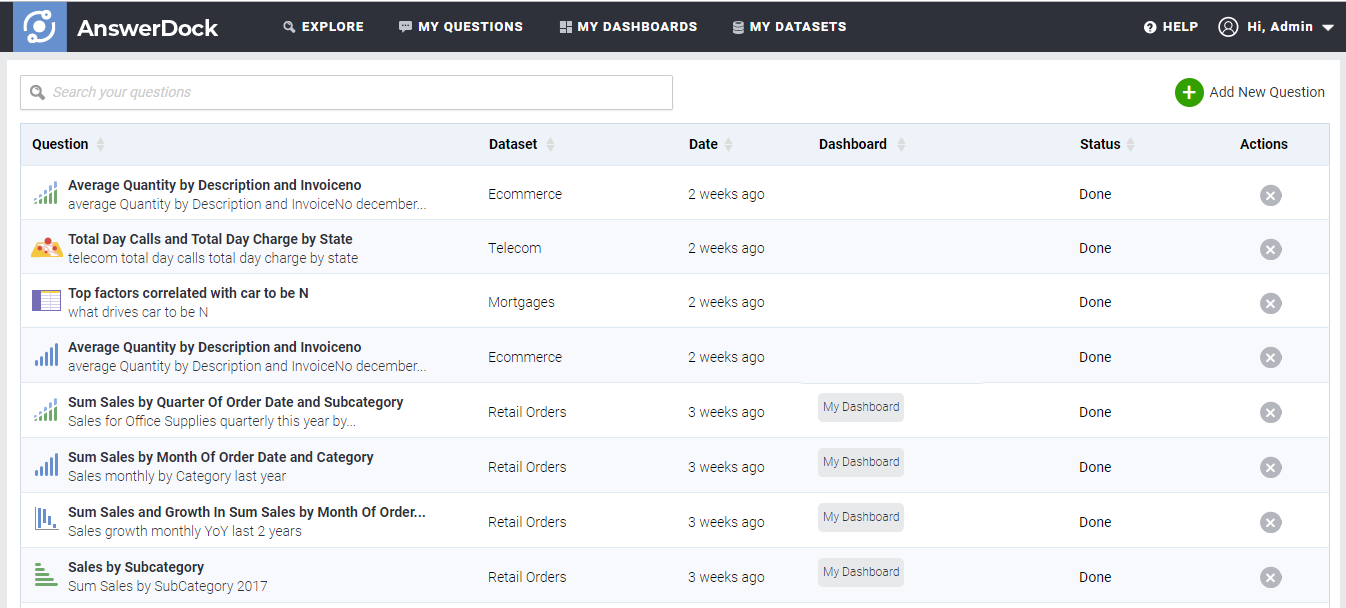Click the Mortgages dataset cell
The height and width of the screenshot is (608, 1346).
(x=521, y=302)
